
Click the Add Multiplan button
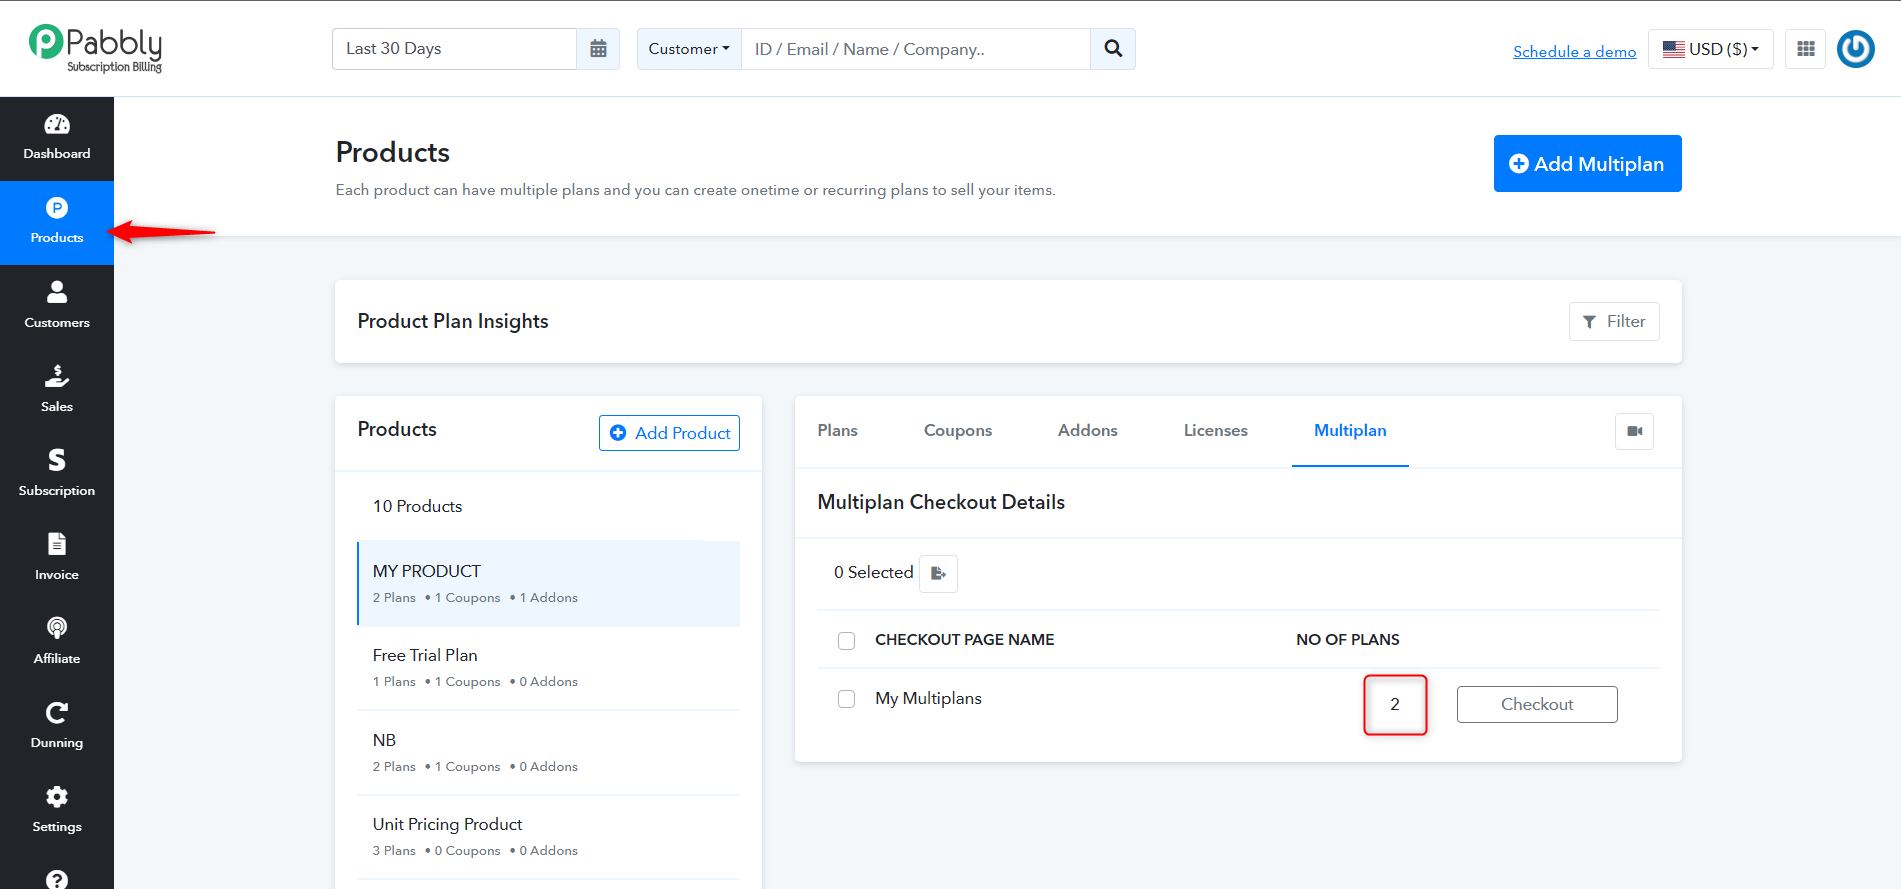pyautogui.click(x=1587, y=163)
